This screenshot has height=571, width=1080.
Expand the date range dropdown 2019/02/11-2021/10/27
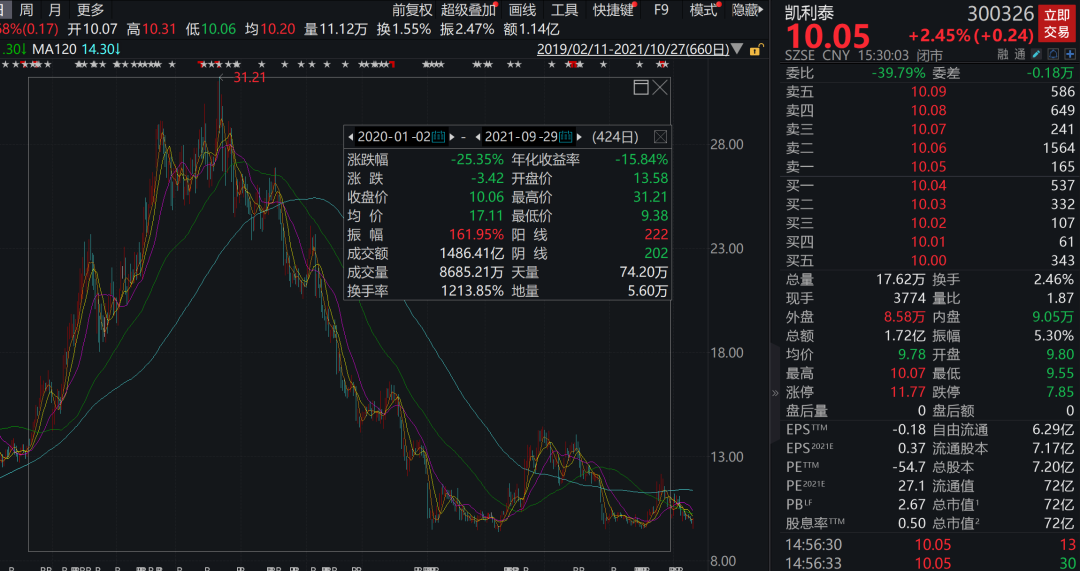tap(737, 49)
